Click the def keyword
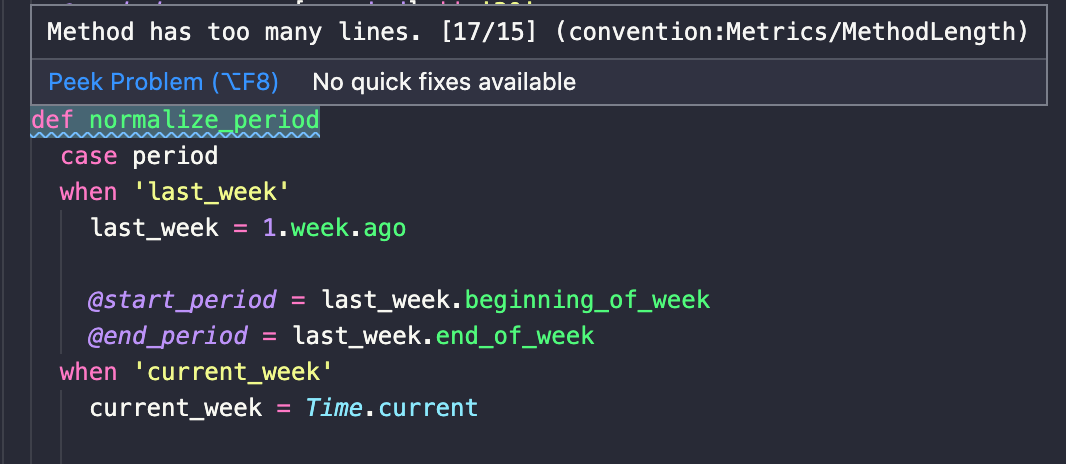Screen dimensions: 1066x464 pos(53,121)
